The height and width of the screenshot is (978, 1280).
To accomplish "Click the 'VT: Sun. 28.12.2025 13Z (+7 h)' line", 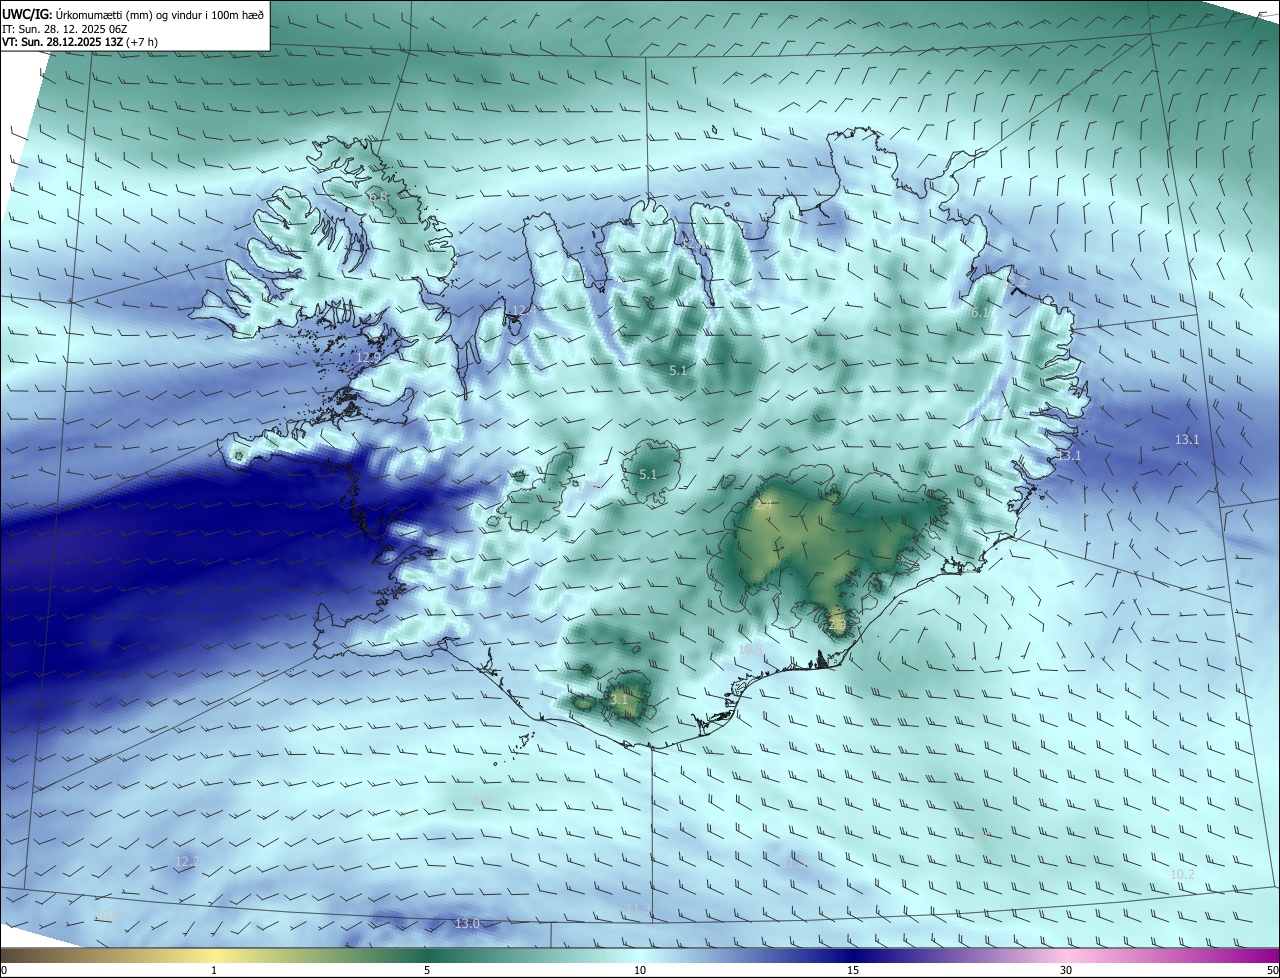I will pos(79,42).
